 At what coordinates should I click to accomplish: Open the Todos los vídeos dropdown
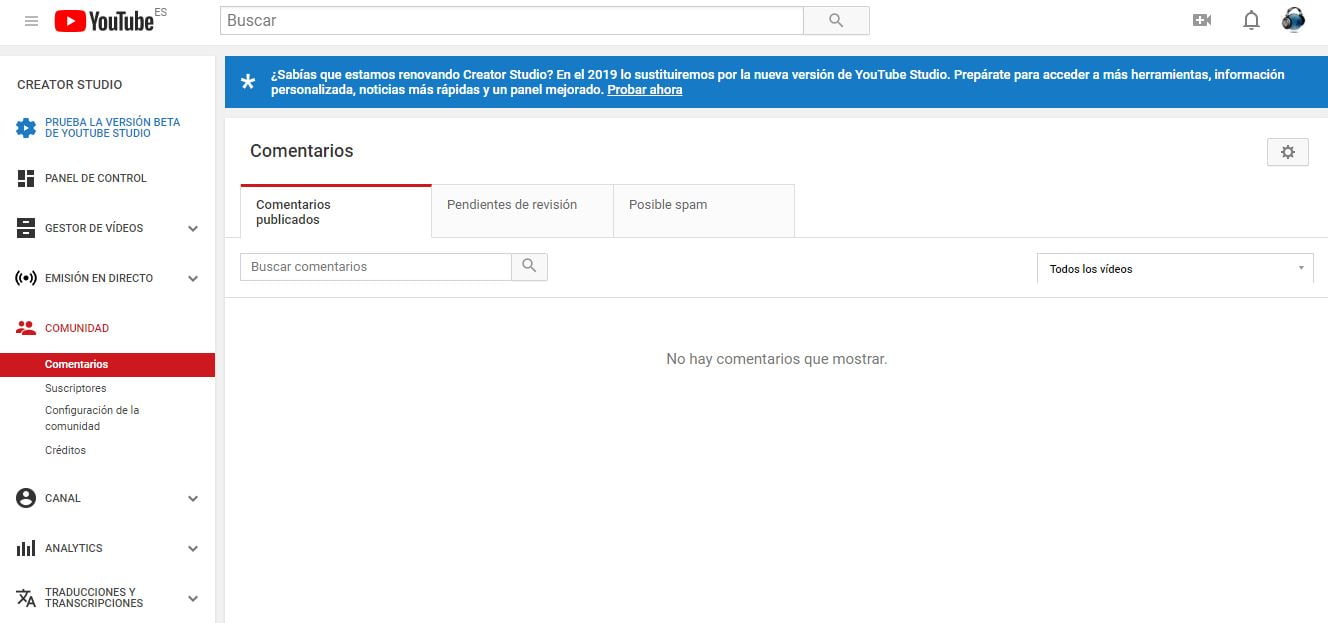[1175, 269]
